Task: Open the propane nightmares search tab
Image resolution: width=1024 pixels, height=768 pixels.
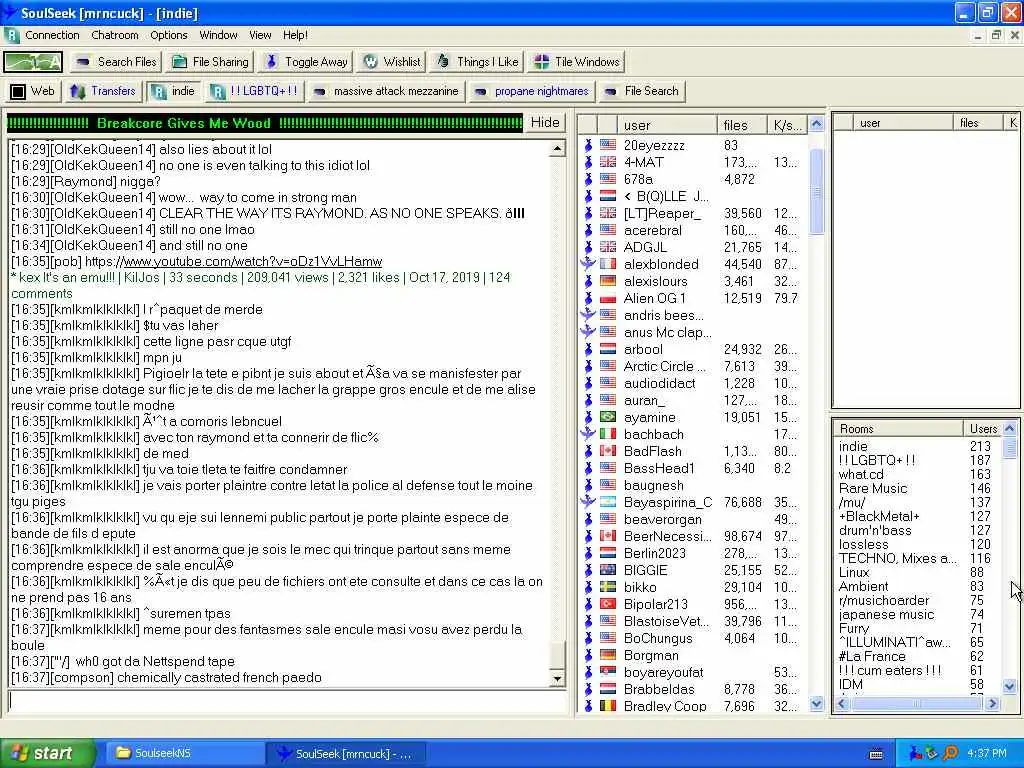Action: click(532, 91)
